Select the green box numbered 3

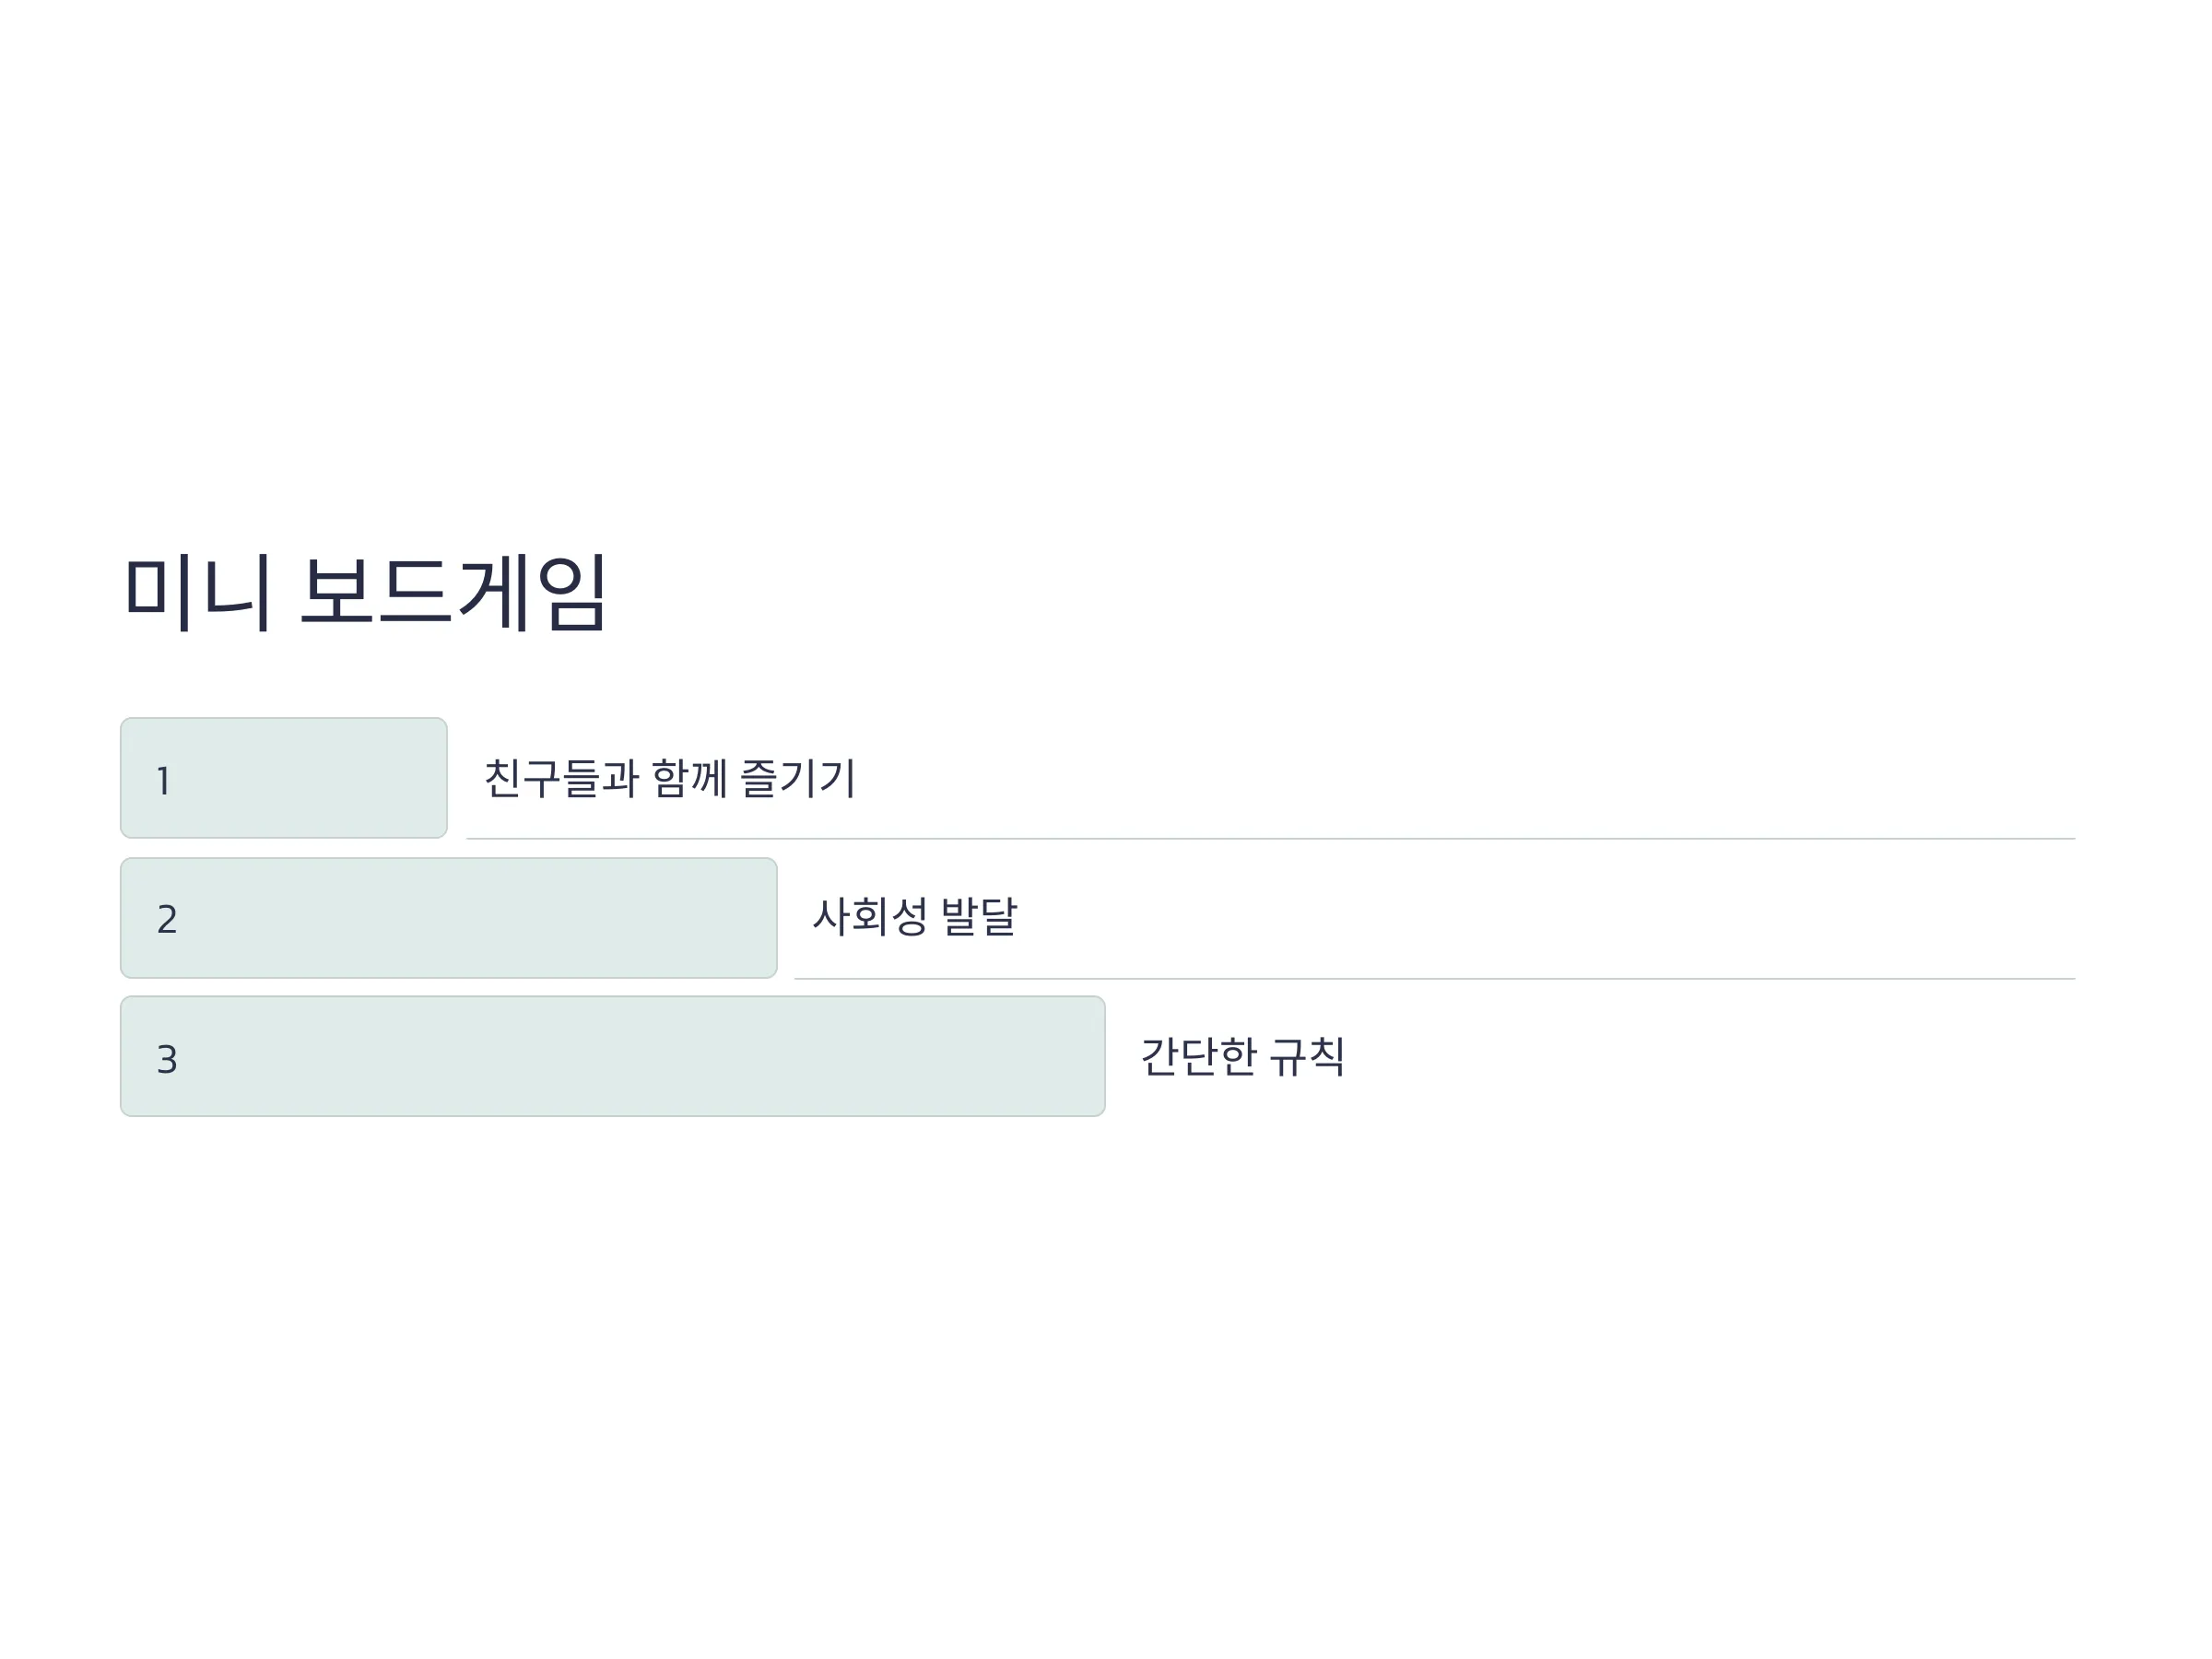click(613, 1056)
